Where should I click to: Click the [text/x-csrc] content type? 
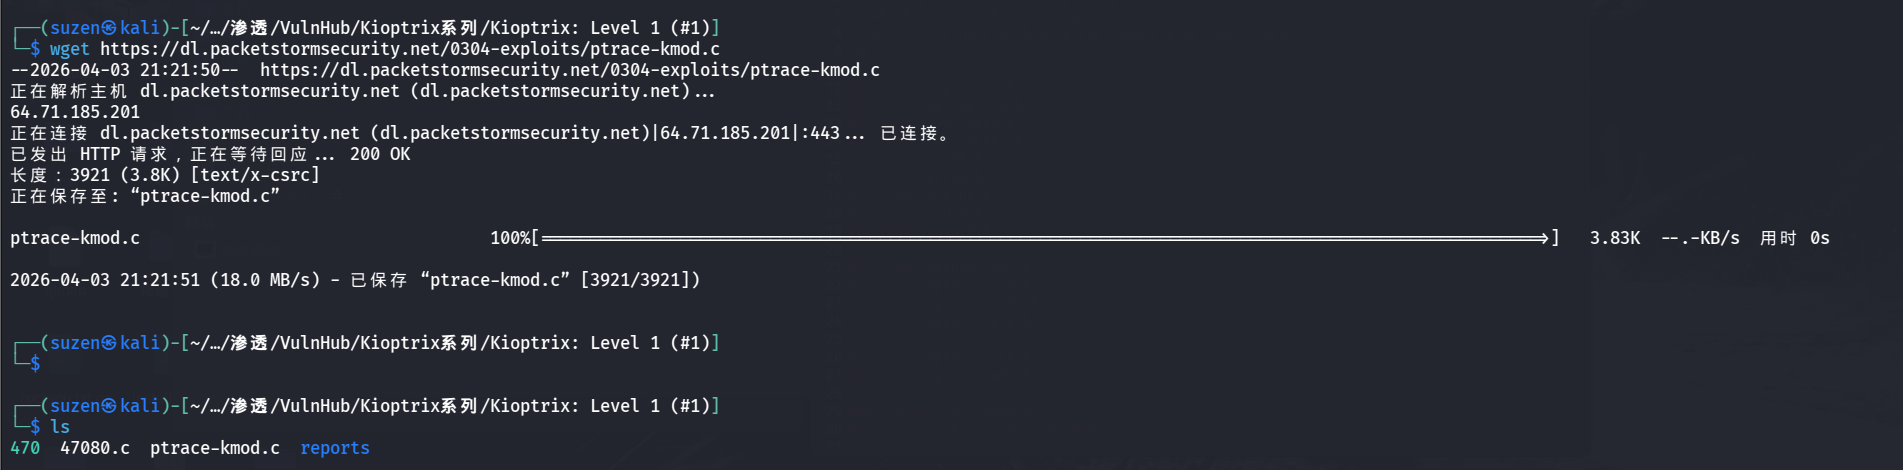pyautogui.click(x=255, y=175)
